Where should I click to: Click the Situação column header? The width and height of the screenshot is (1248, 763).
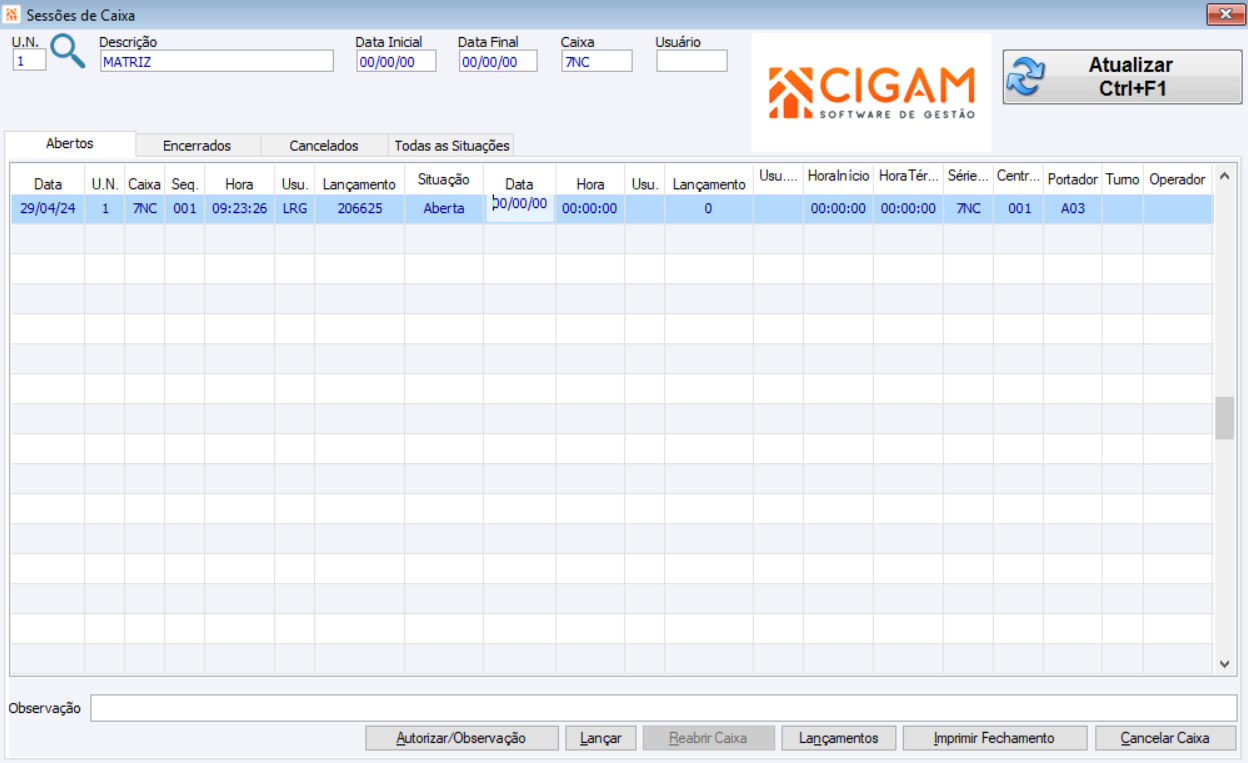pos(444,180)
